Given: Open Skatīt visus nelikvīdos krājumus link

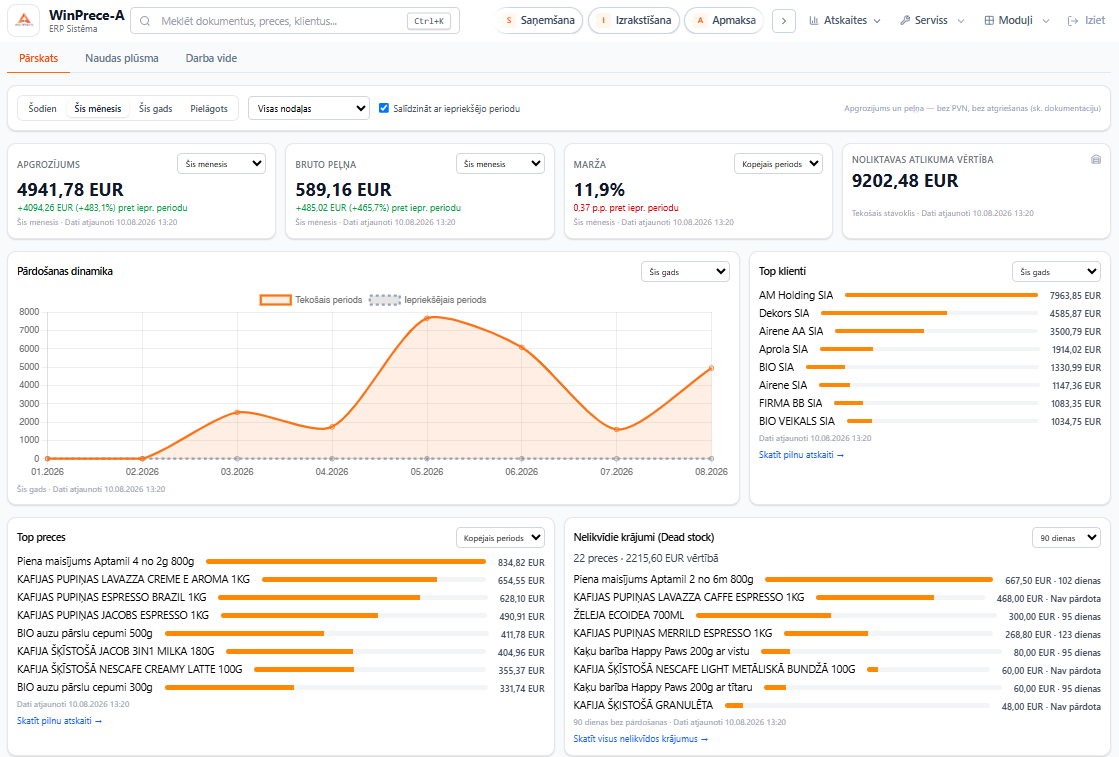Looking at the screenshot, I should pyautogui.click(x=640, y=738).
